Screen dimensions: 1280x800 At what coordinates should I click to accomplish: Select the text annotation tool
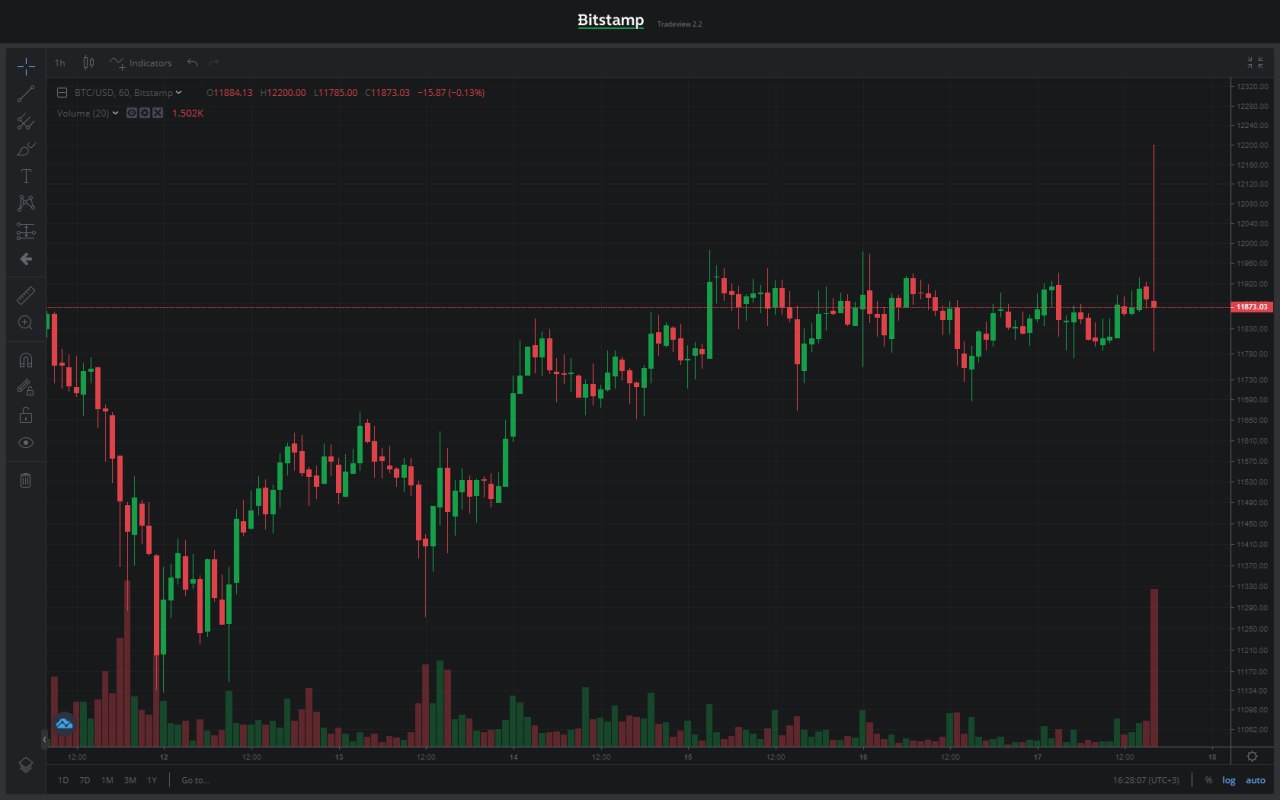tap(26, 176)
